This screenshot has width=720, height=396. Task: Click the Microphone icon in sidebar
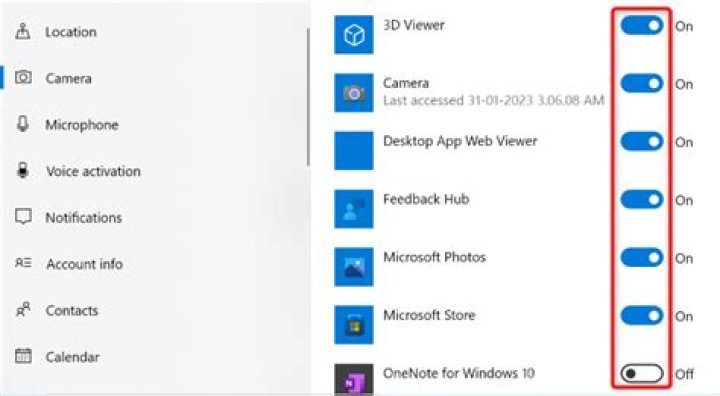click(x=22, y=124)
